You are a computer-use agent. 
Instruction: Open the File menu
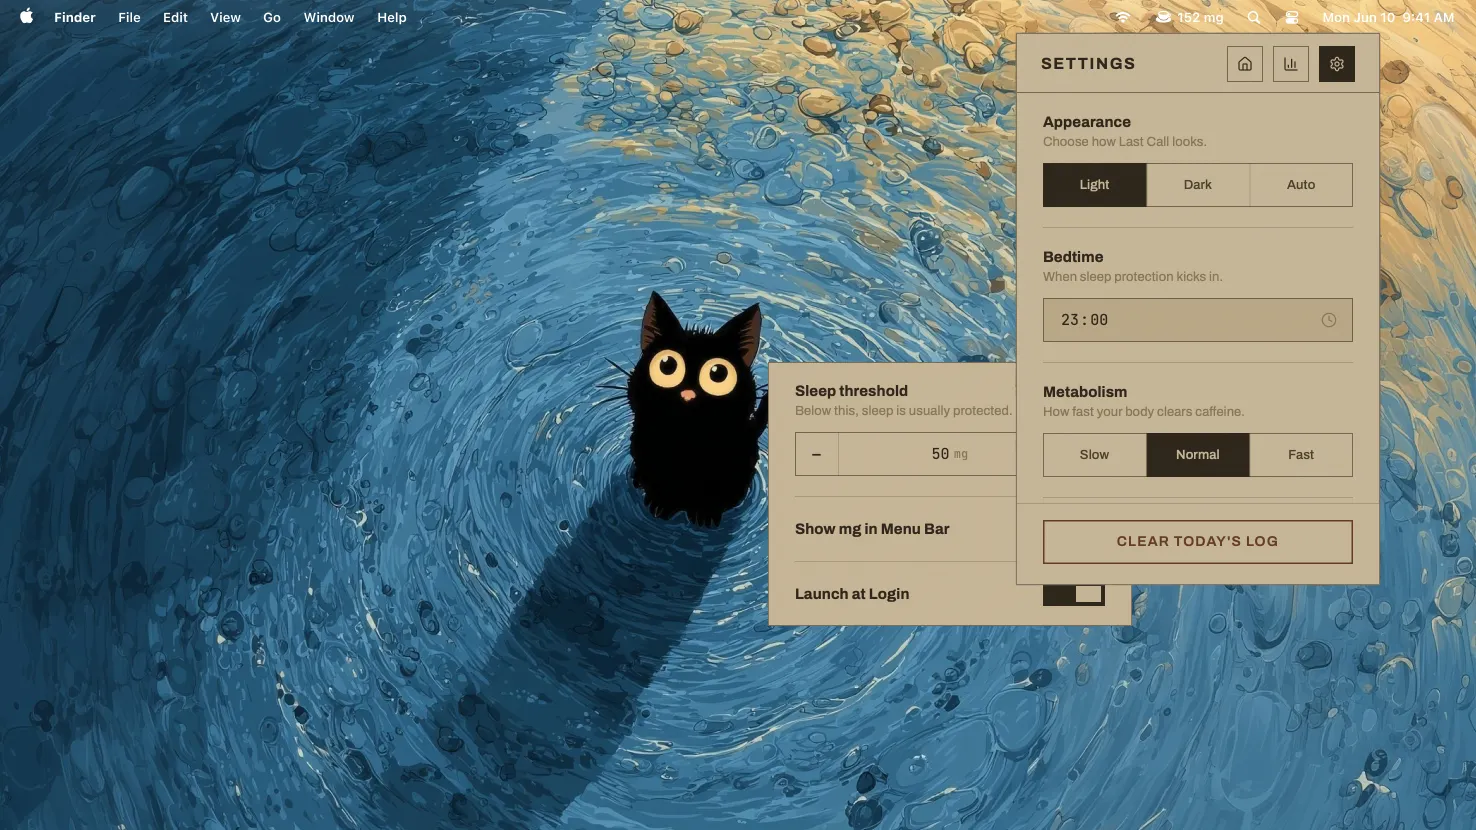pyautogui.click(x=129, y=17)
